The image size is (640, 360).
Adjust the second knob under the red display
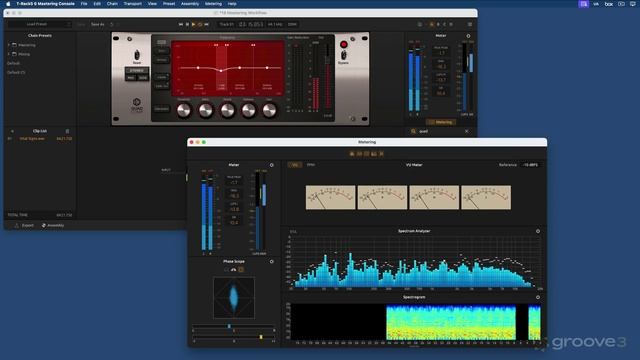(x=206, y=110)
